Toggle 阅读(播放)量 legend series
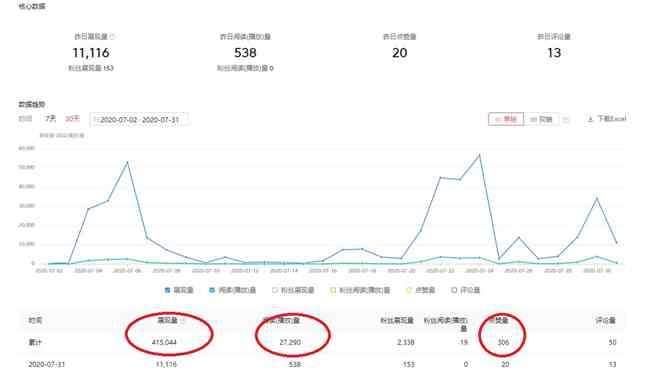 233,290
